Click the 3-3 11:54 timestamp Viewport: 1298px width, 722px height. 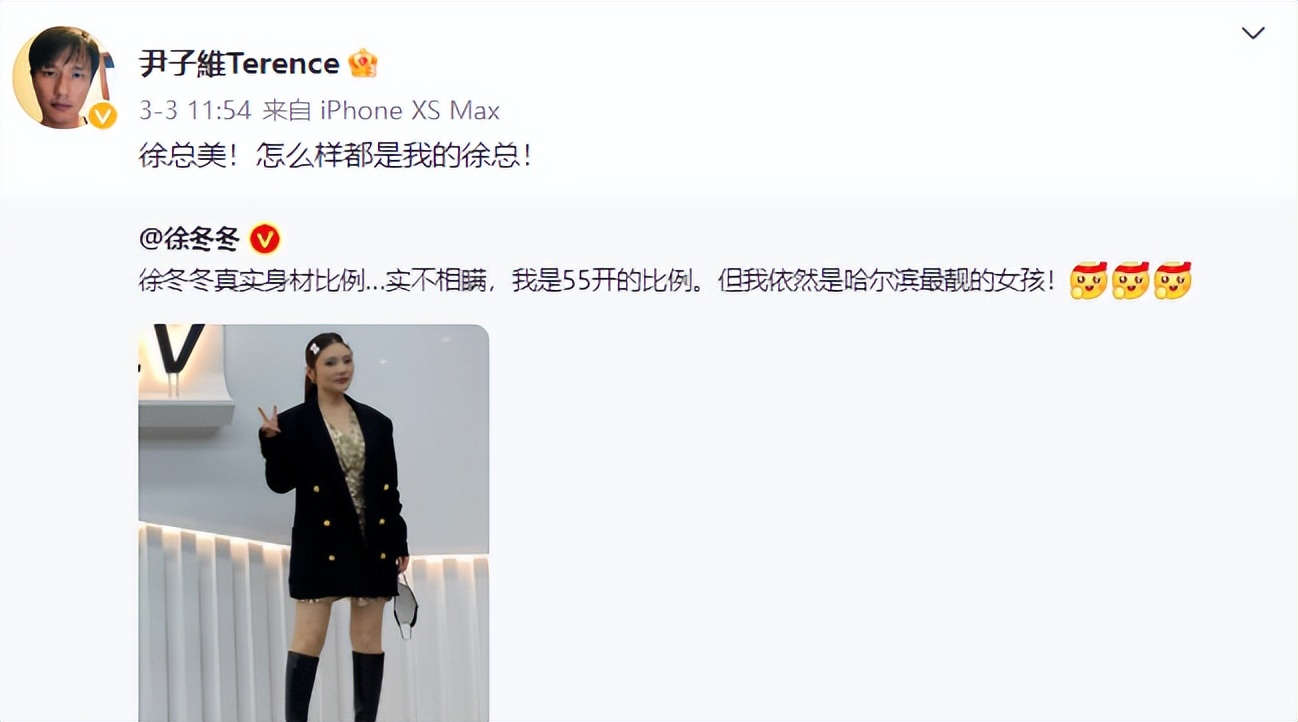coord(194,110)
